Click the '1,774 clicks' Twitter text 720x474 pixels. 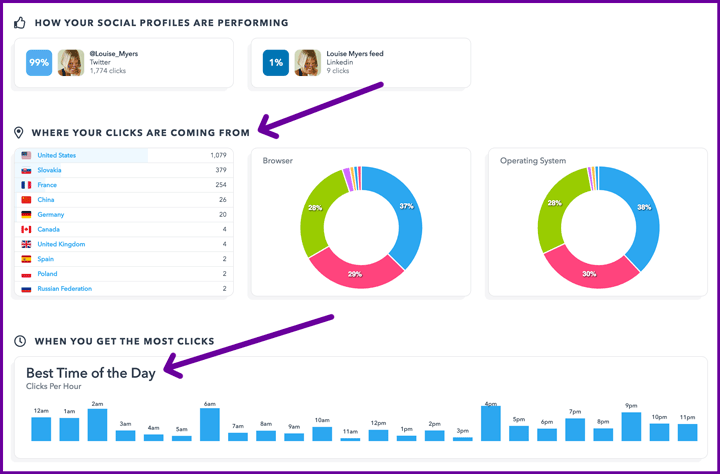coord(108,71)
